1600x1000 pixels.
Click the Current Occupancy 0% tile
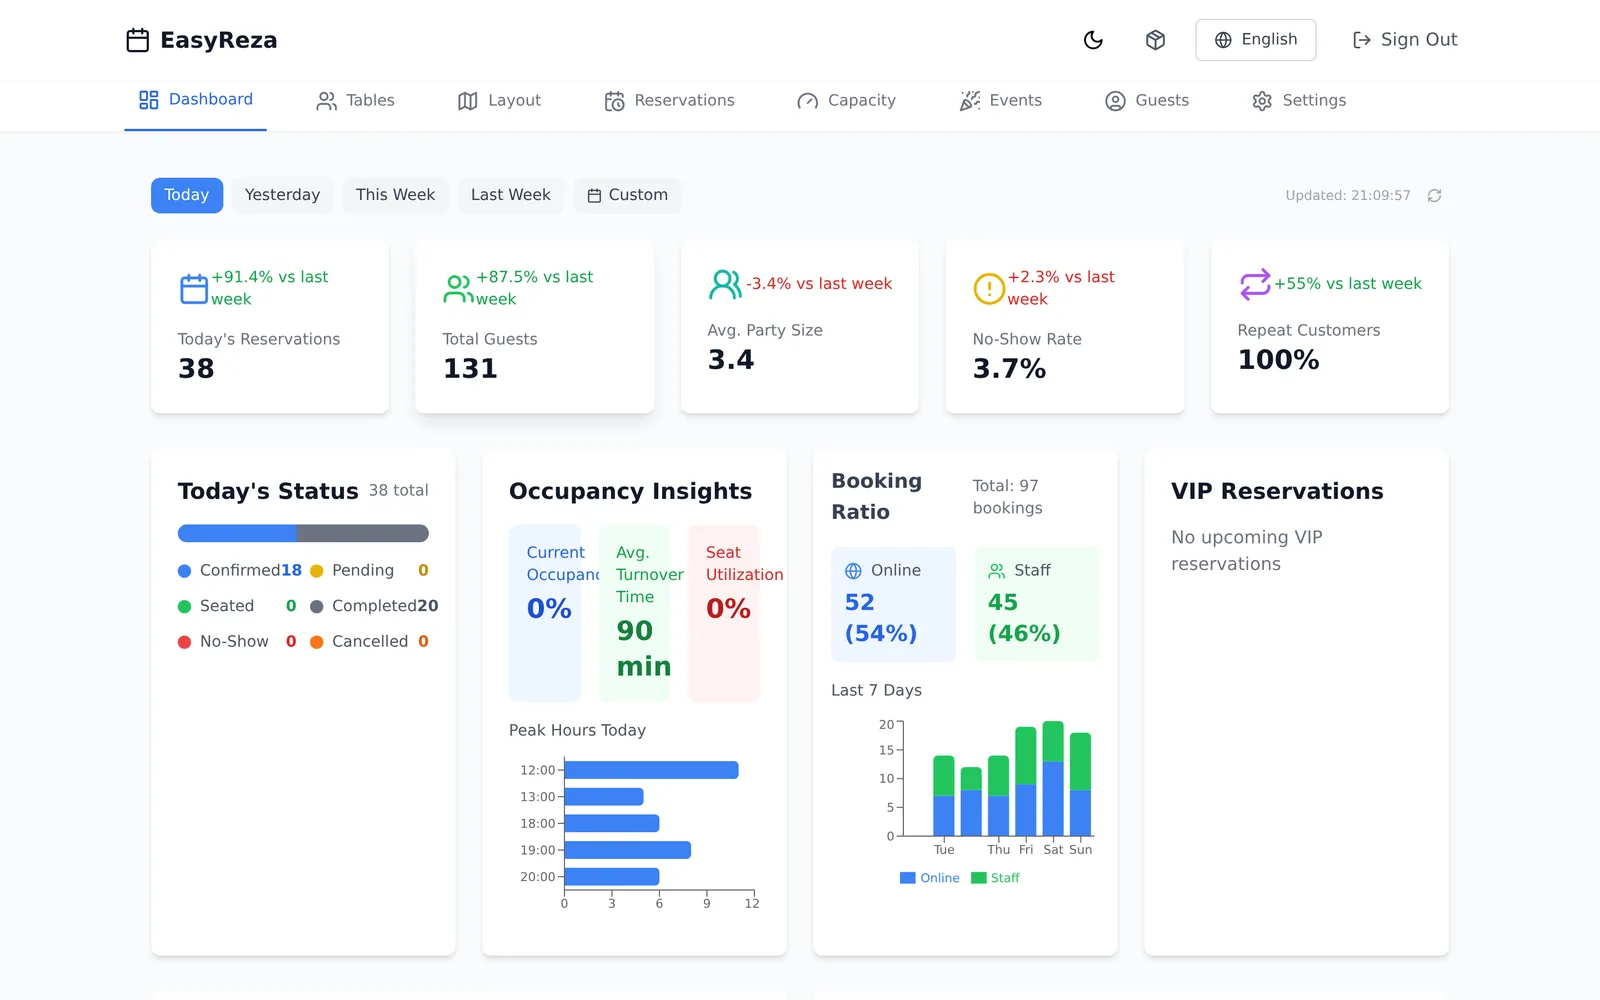545,613
